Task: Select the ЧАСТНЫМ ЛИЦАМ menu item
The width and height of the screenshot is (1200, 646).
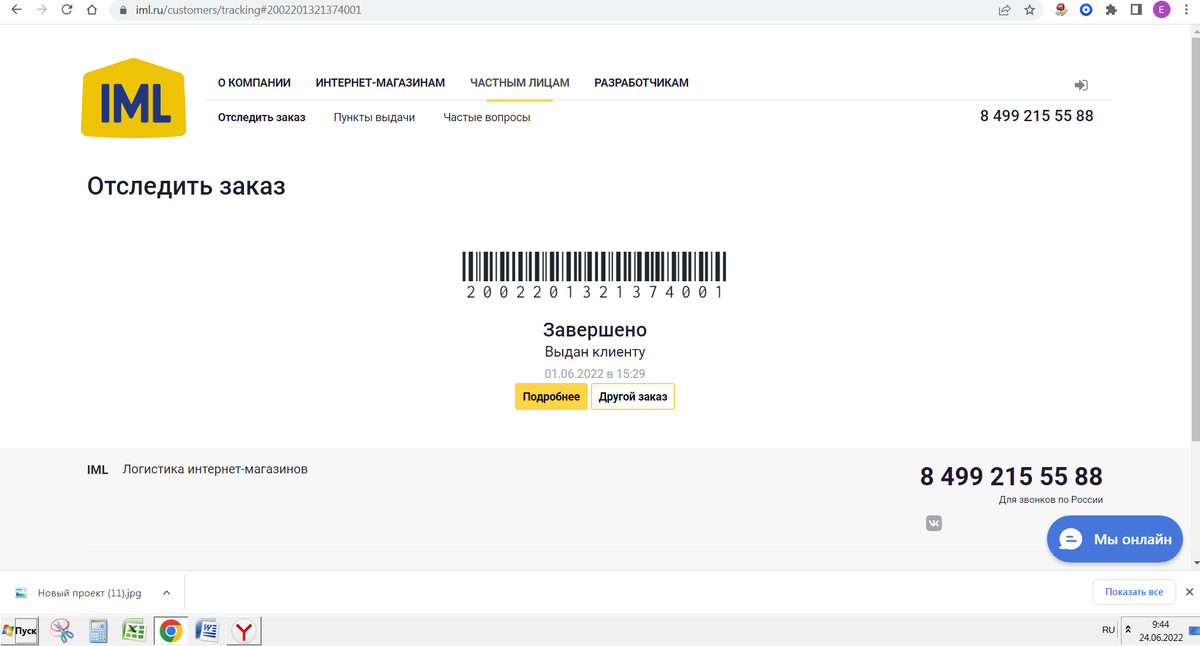Action: (x=520, y=83)
